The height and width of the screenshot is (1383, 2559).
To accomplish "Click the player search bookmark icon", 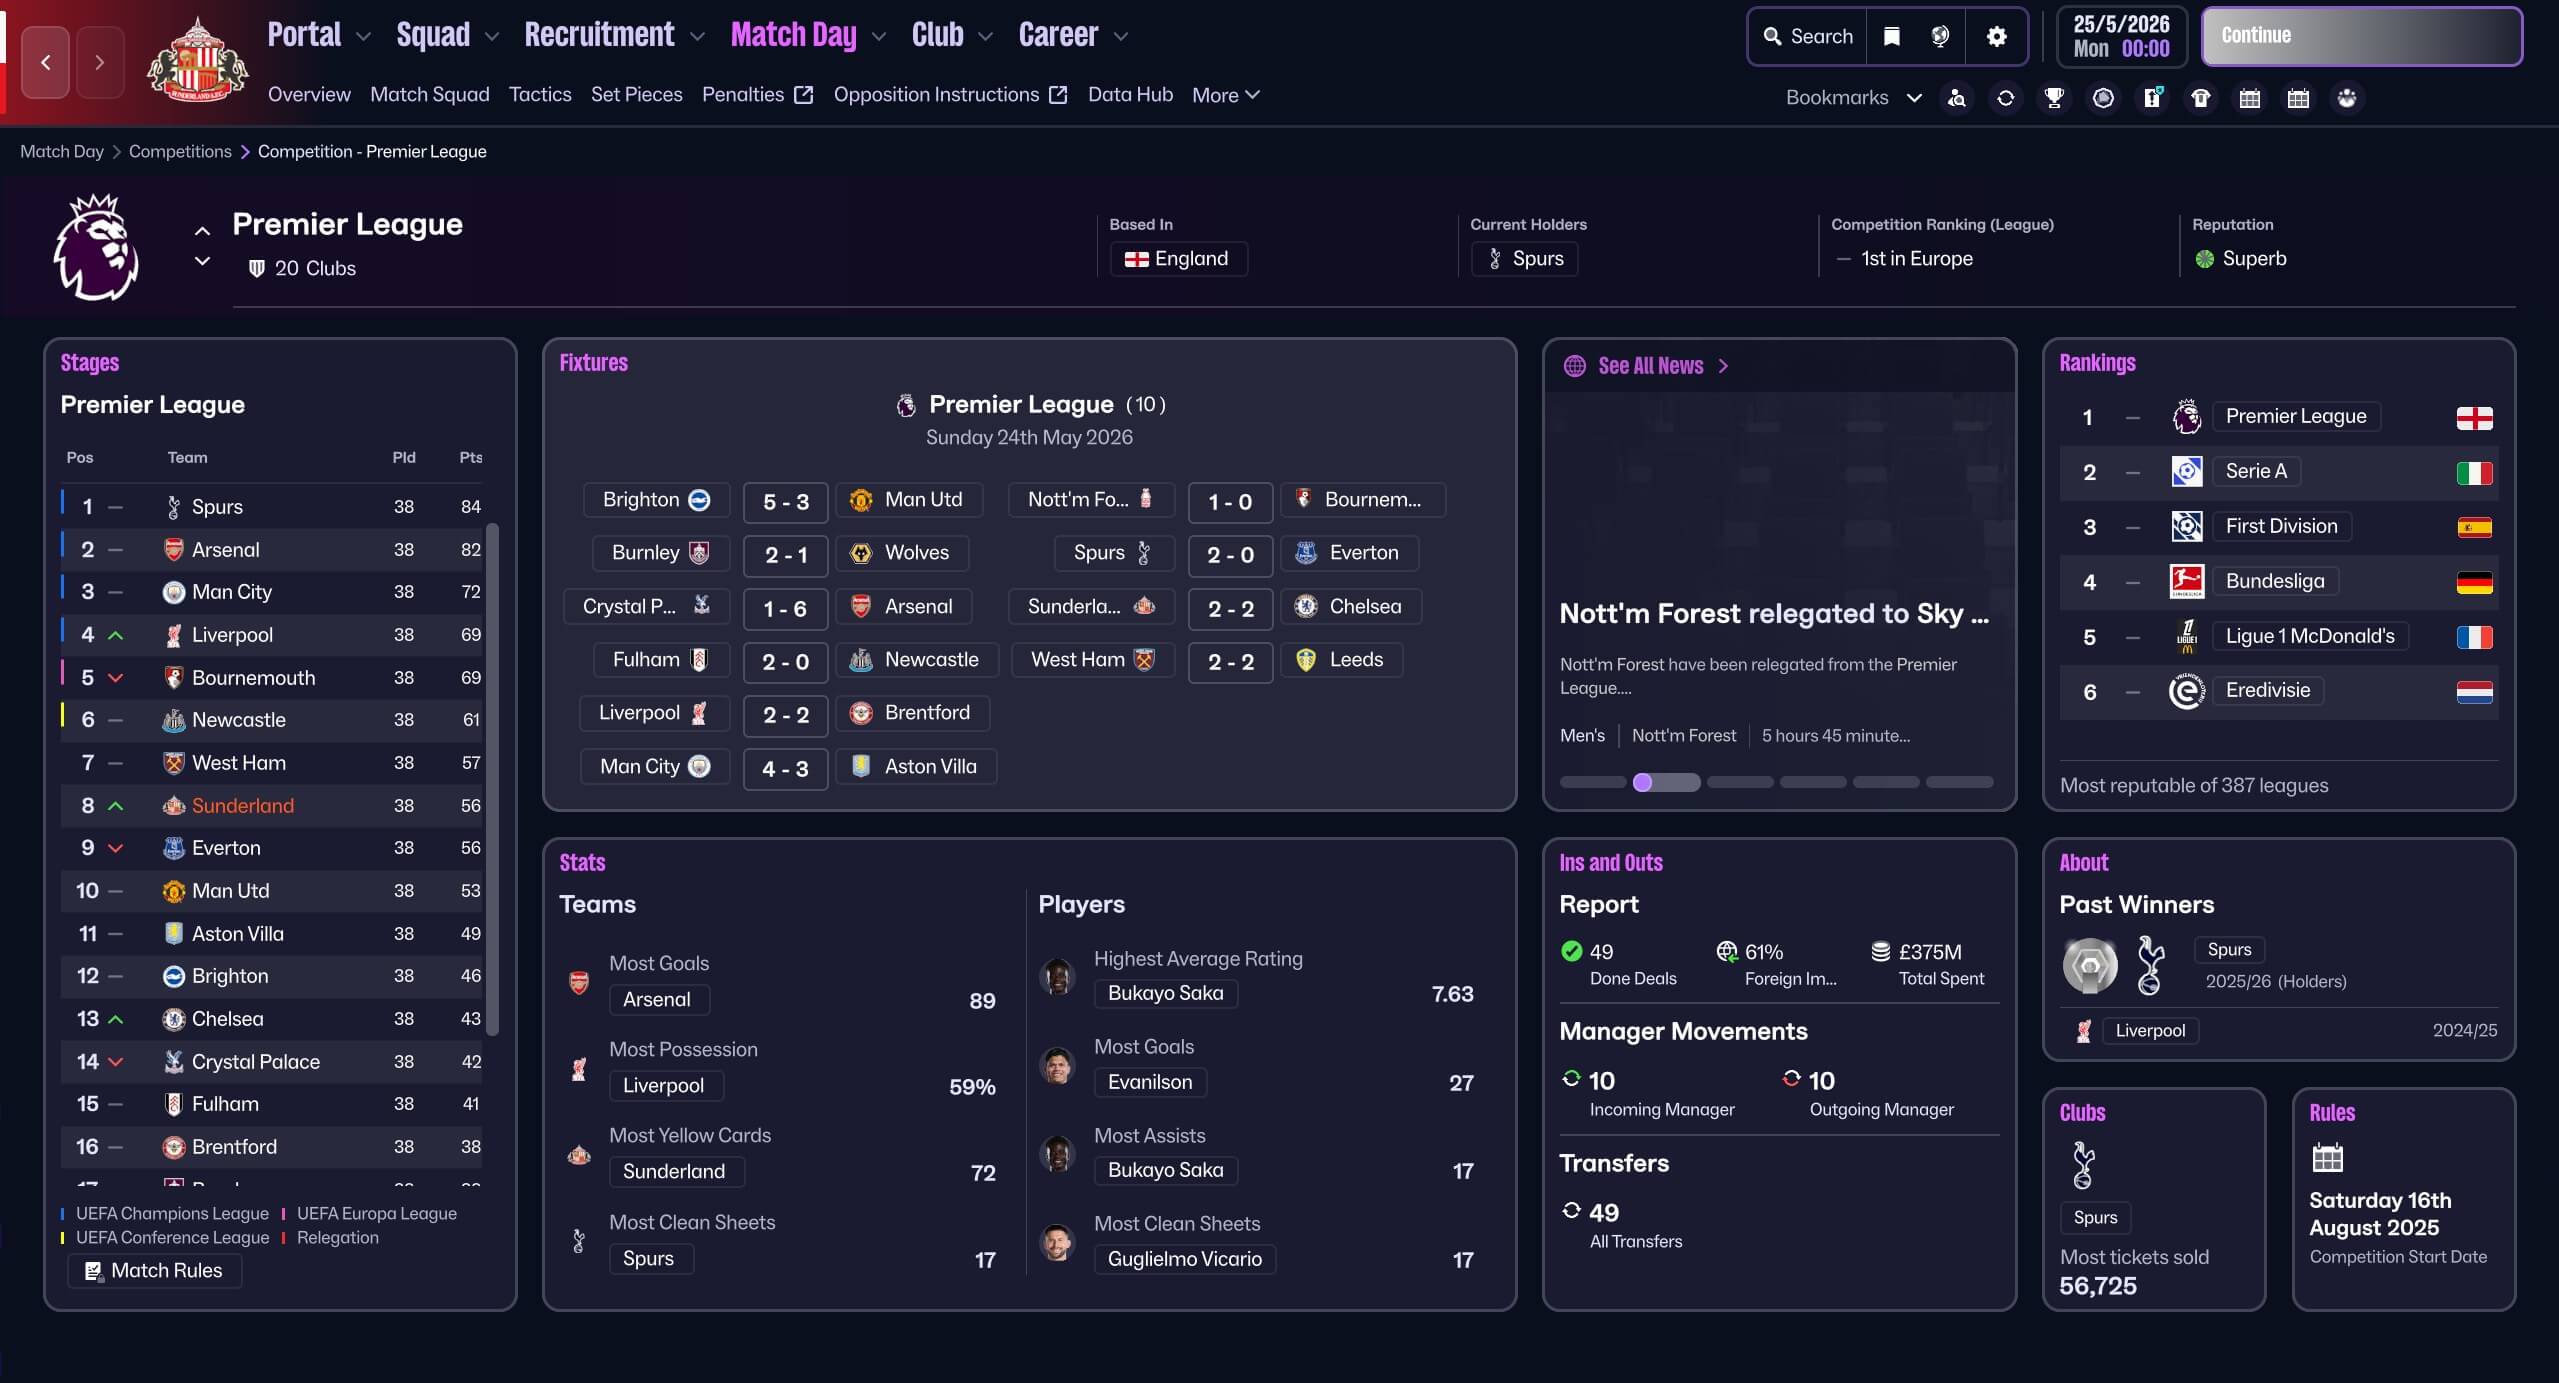I will click(1957, 98).
